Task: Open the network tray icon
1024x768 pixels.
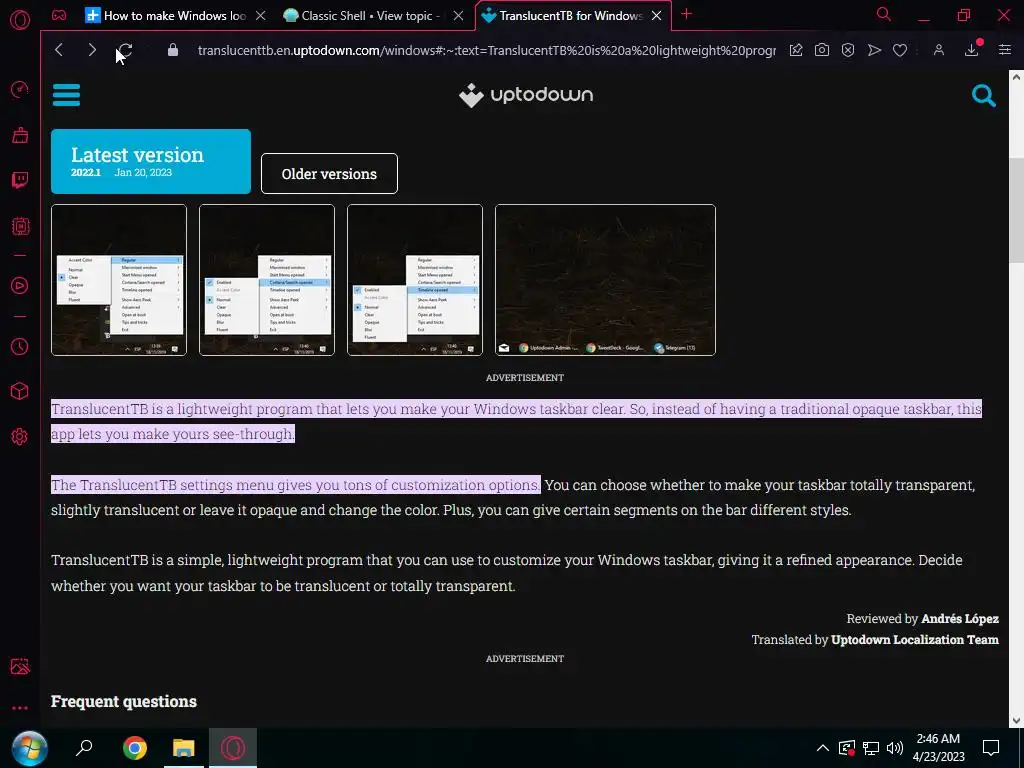Action: 871,748
